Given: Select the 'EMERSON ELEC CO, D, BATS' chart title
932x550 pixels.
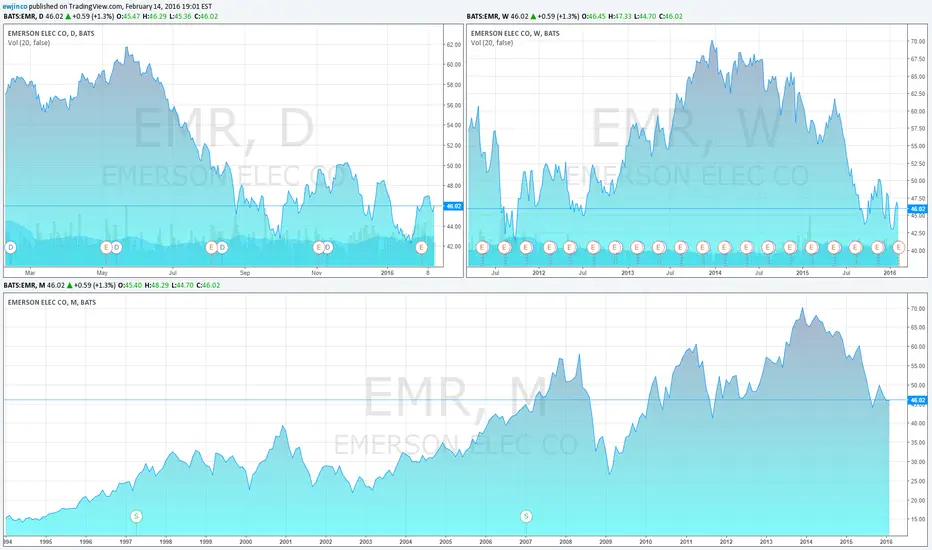Looking at the screenshot, I should coord(51,33).
